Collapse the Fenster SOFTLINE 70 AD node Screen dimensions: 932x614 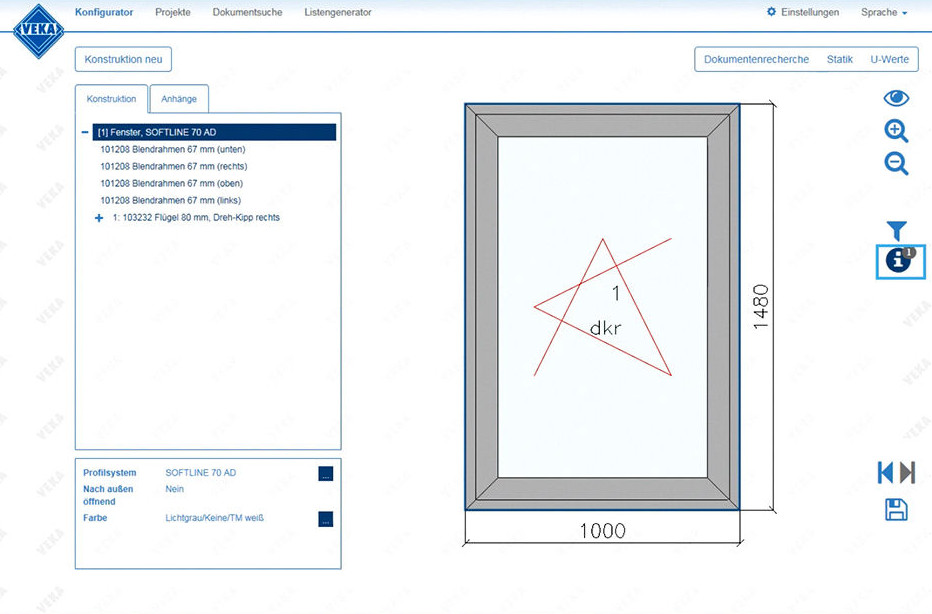coord(85,132)
